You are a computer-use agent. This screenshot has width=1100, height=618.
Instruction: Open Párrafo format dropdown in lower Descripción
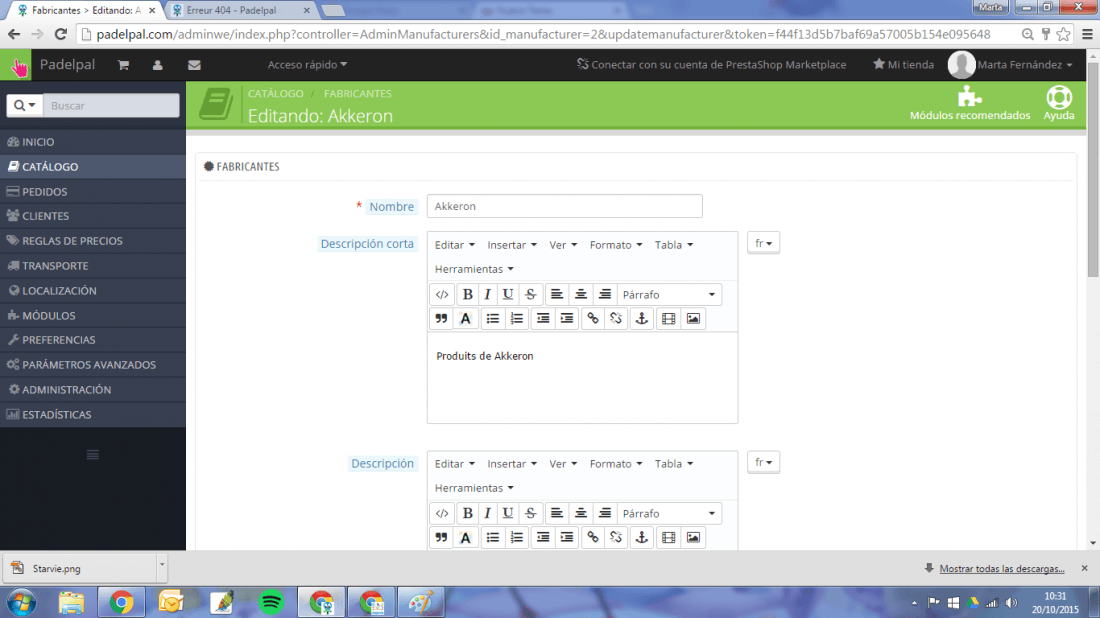[x=669, y=513]
